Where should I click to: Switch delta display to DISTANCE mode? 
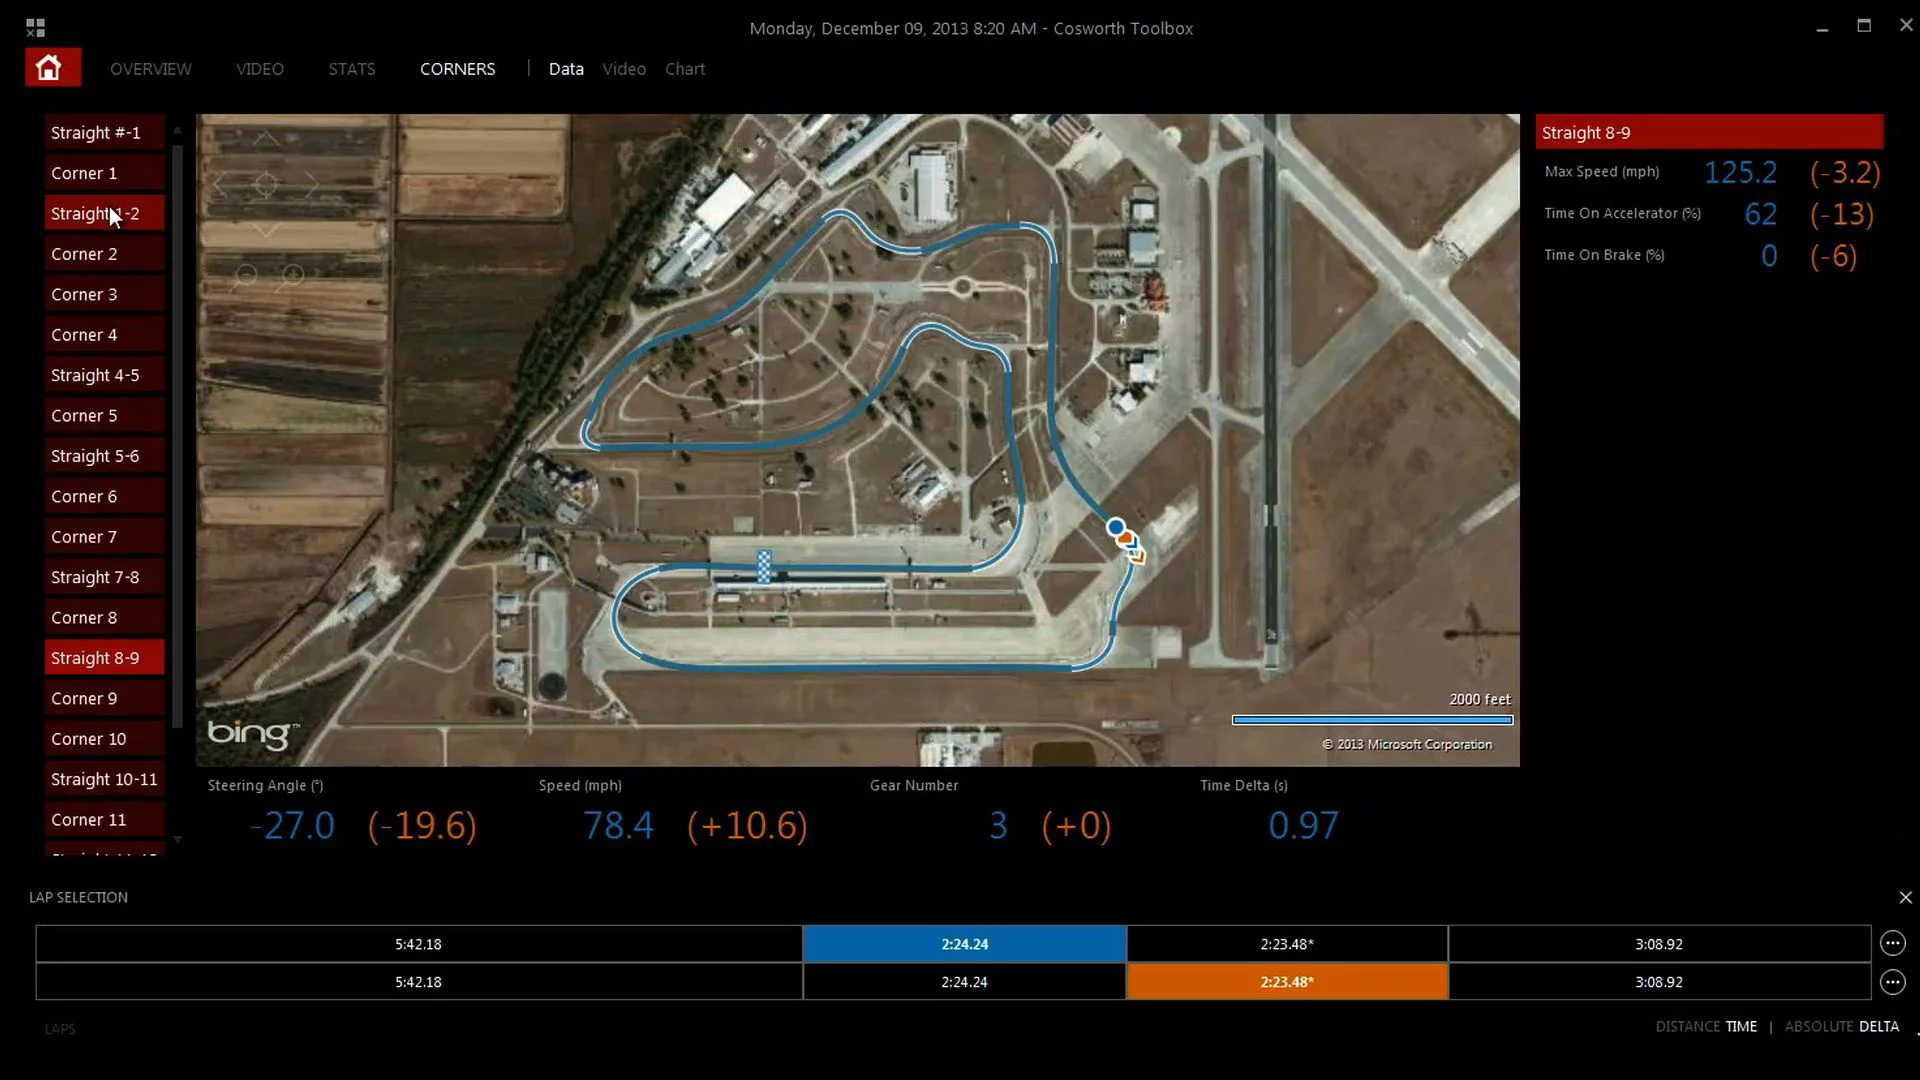click(x=1689, y=1026)
